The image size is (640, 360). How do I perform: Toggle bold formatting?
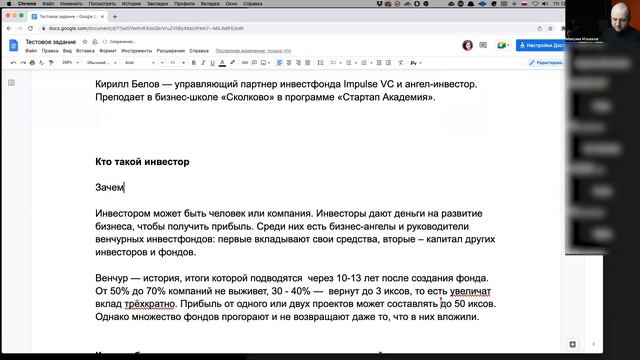pyautogui.click(x=193, y=63)
